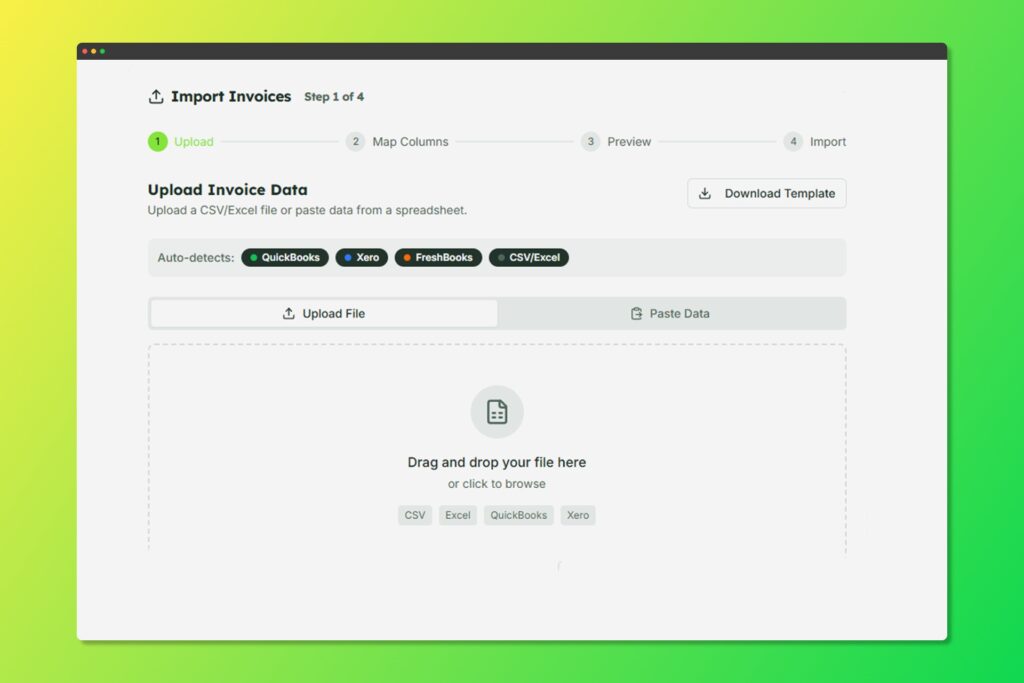The image size is (1024, 683).
Task: Click the download icon in Download Template
Action: [705, 194]
